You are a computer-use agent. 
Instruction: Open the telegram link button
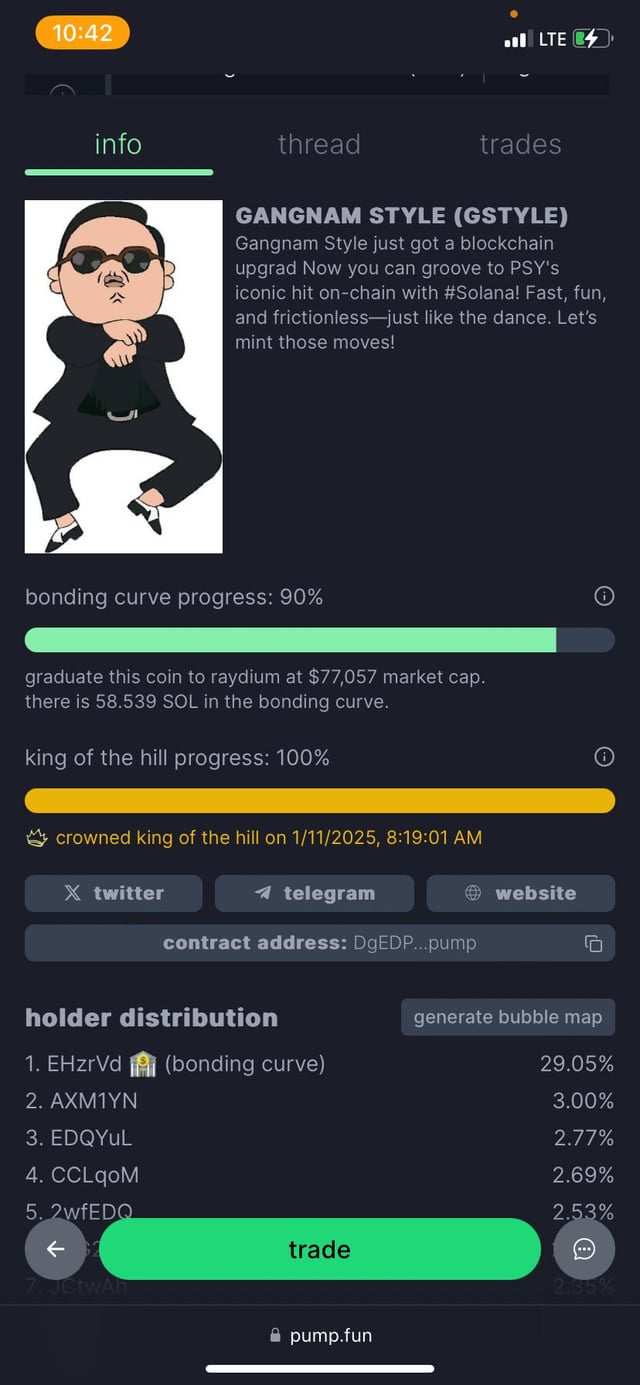pos(314,893)
